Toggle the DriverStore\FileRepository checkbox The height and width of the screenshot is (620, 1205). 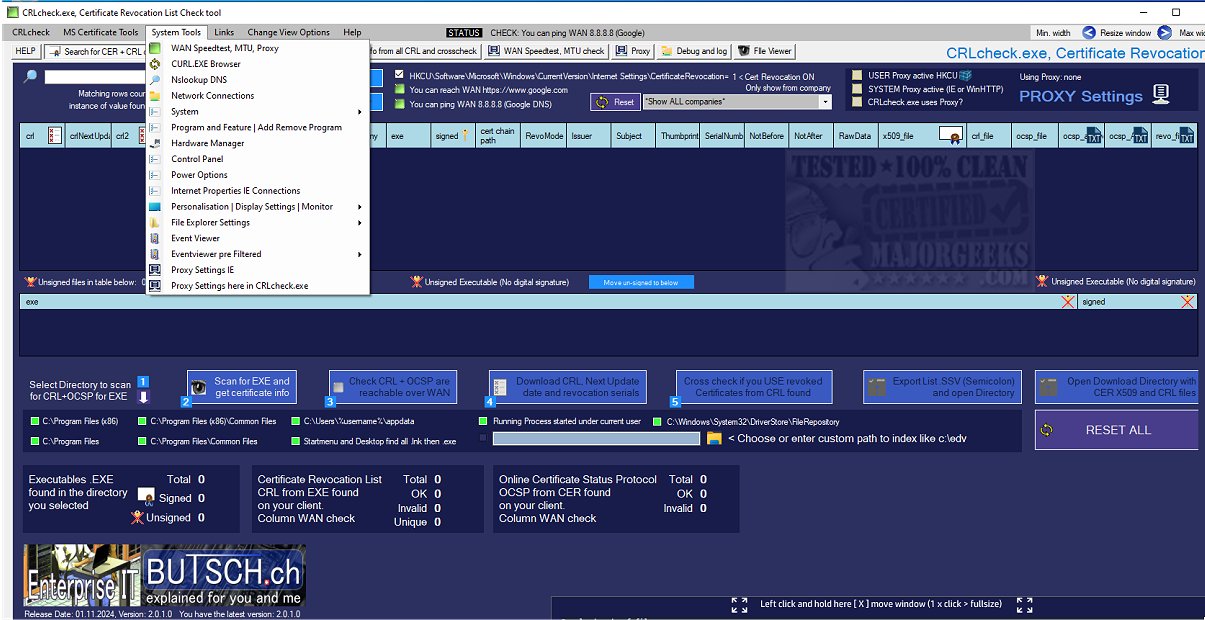point(657,422)
